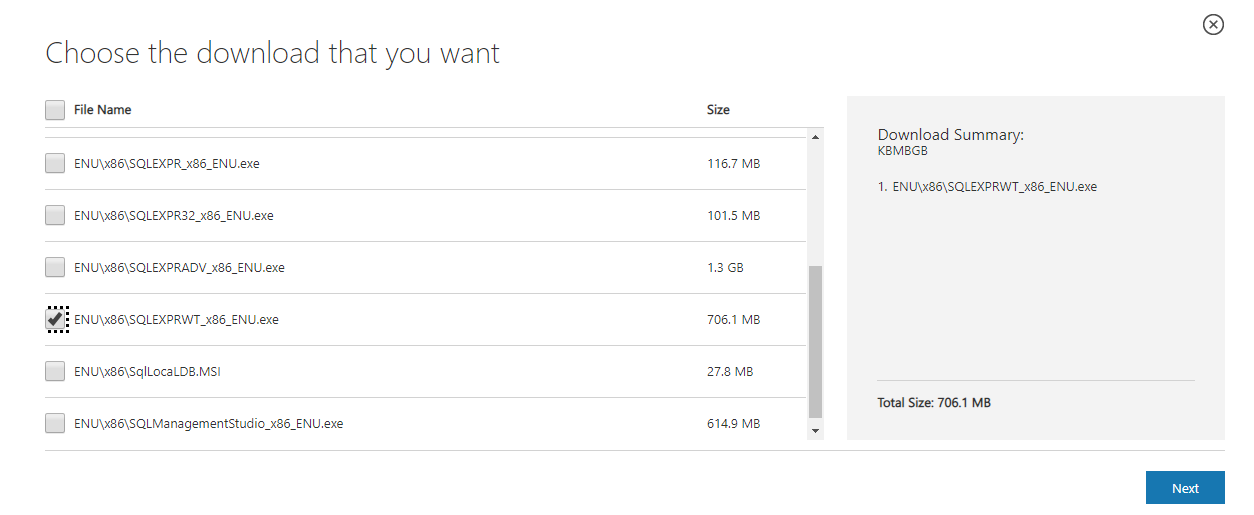Check the select-all File Name checkbox
Image resolution: width=1254 pixels, height=515 pixels.
(x=55, y=110)
